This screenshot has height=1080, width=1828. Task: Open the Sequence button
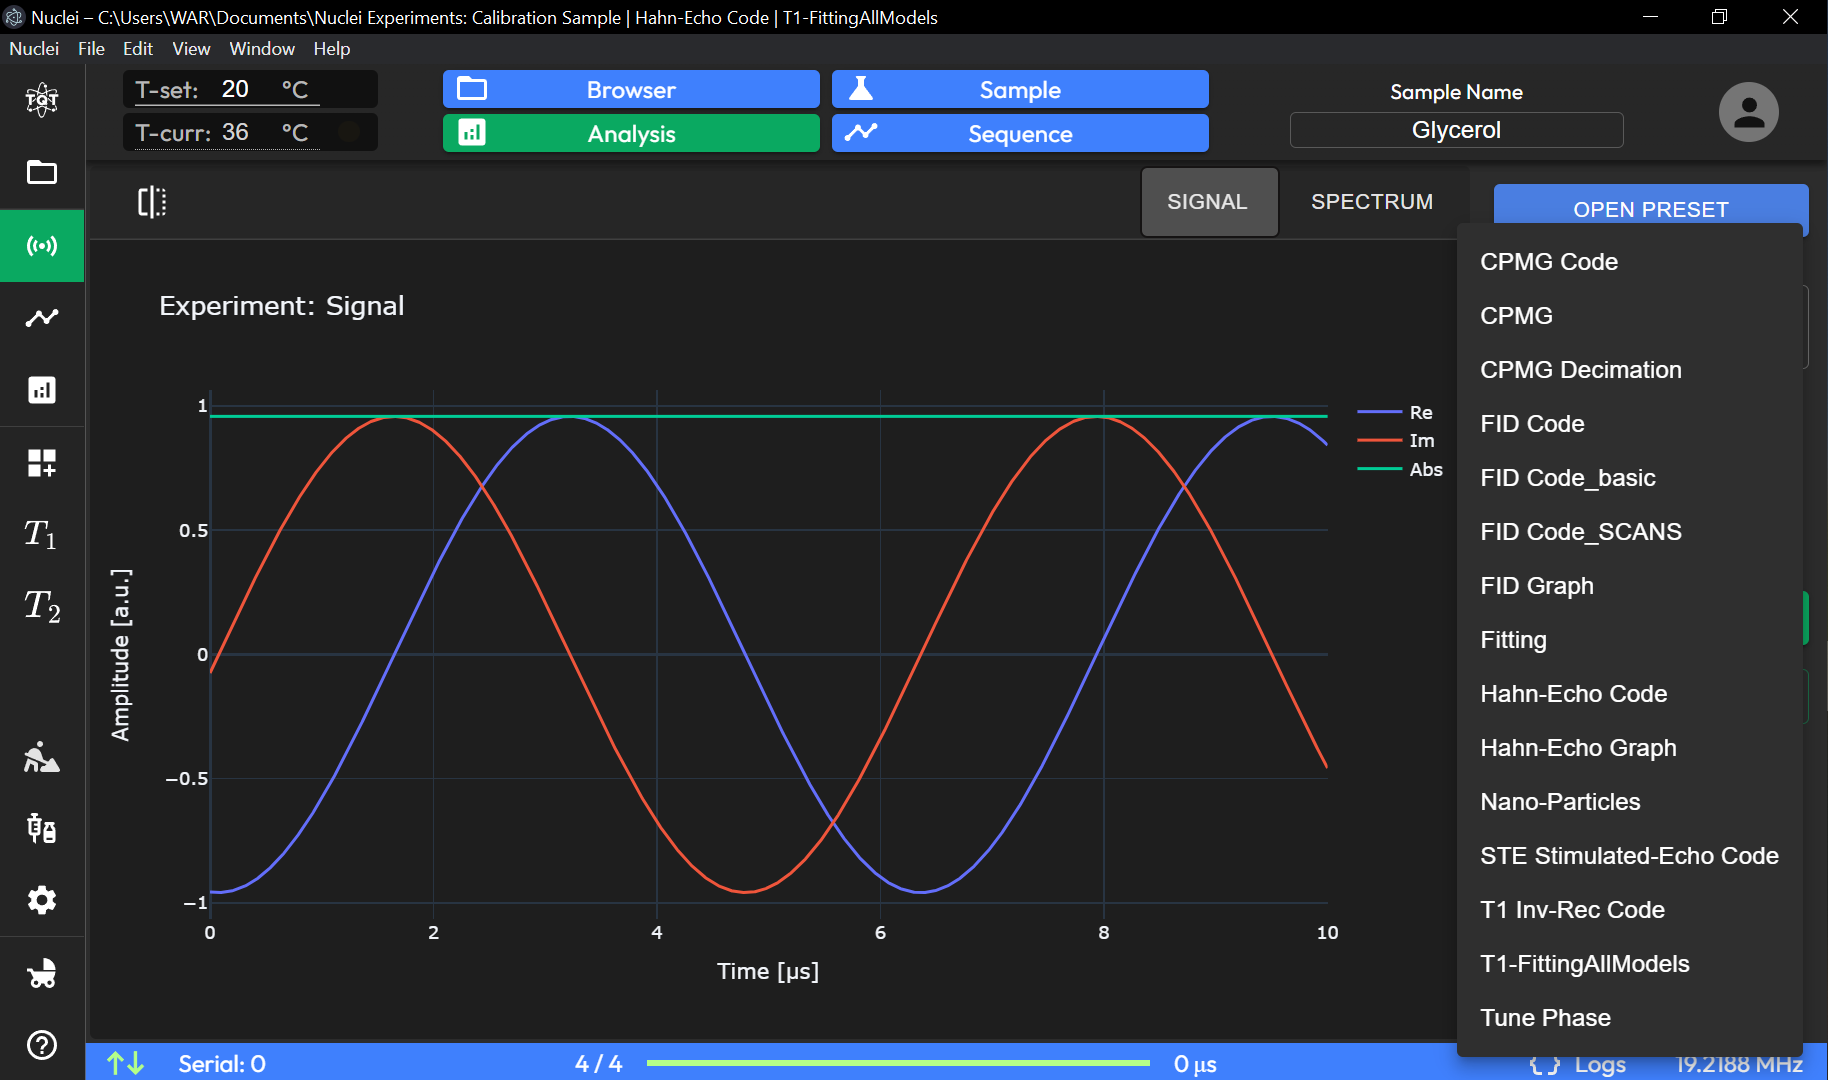click(x=1020, y=133)
